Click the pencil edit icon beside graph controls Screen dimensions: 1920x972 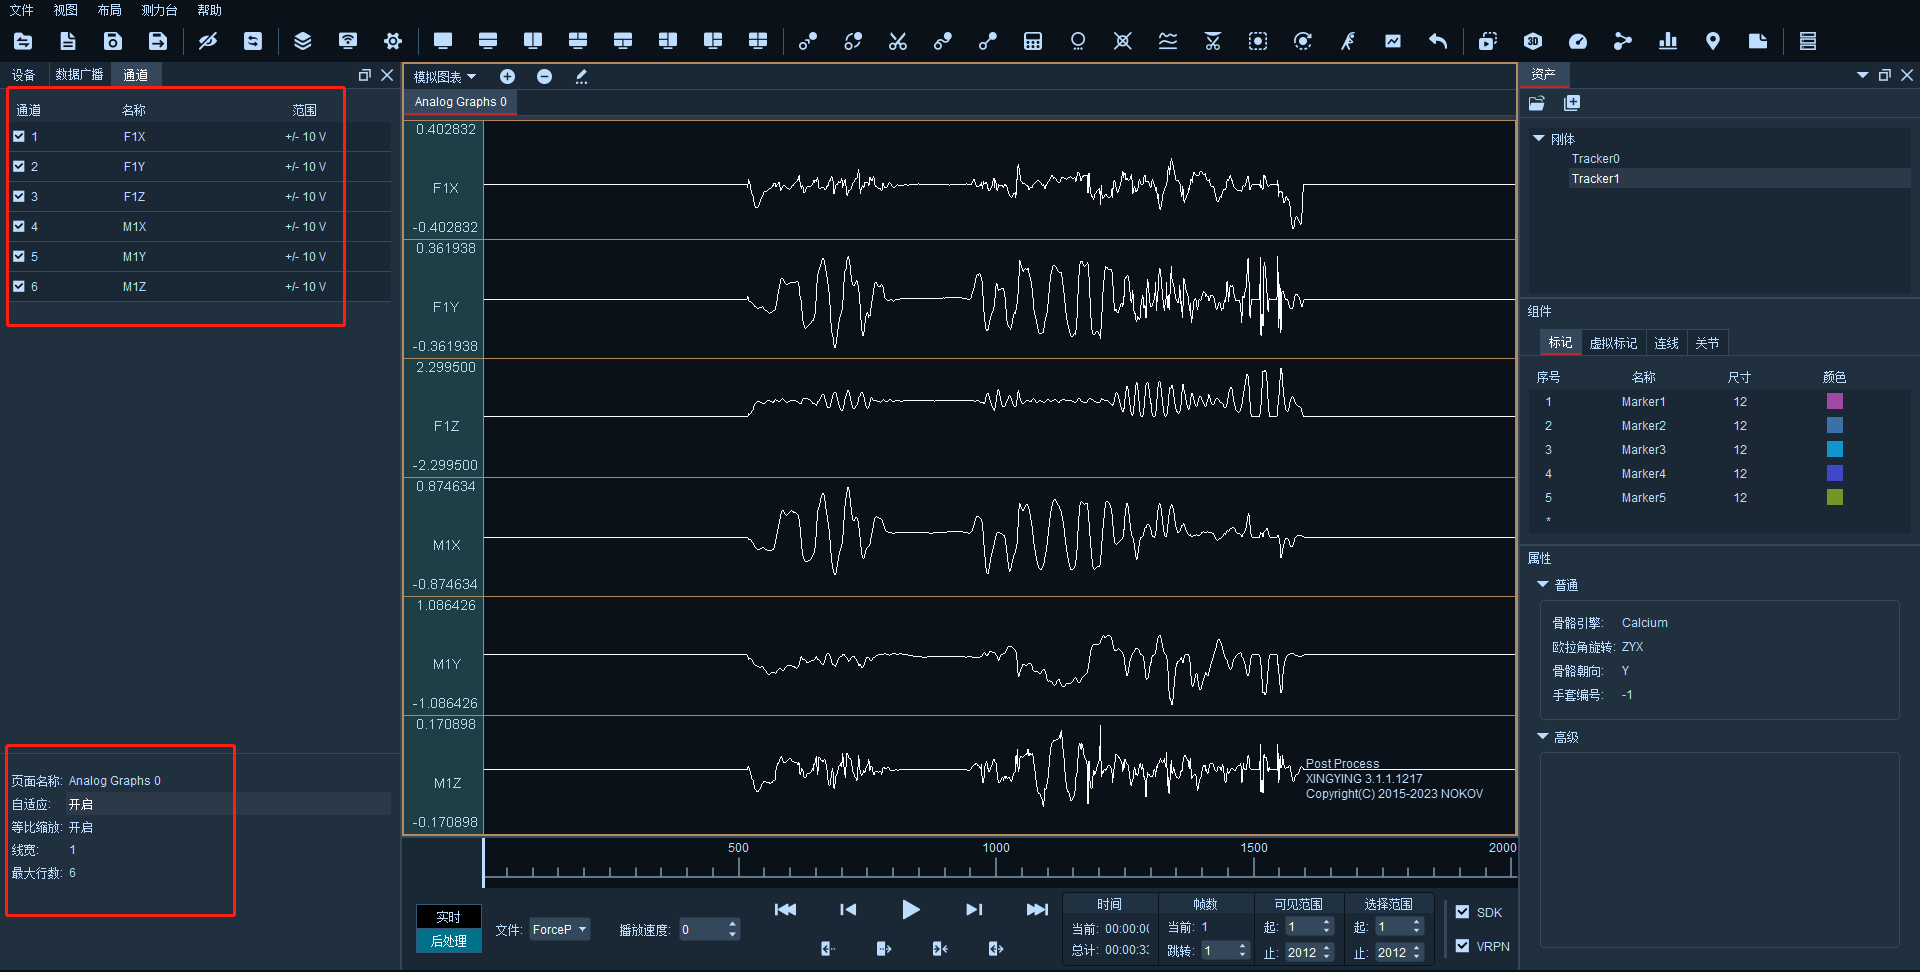pos(581,77)
